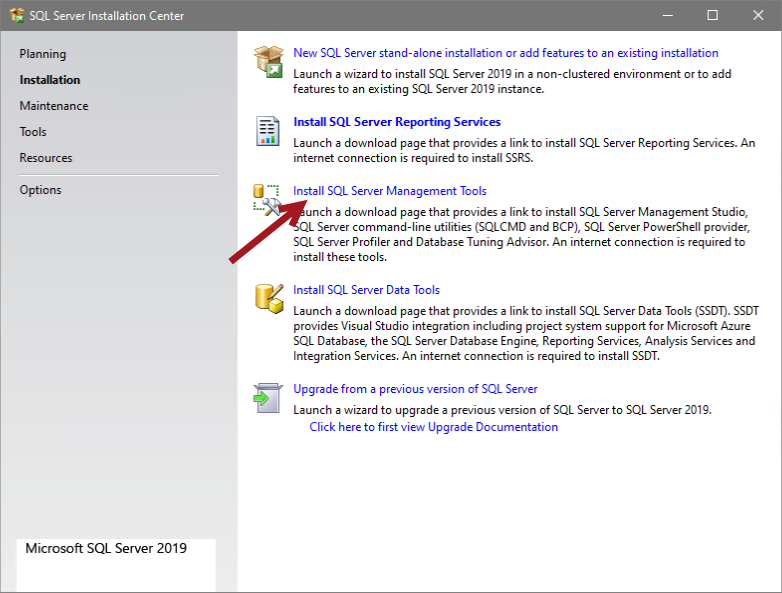782x593 pixels.
Task: Maximize the Installation Center window
Action: pyautogui.click(x=713, y=15)
